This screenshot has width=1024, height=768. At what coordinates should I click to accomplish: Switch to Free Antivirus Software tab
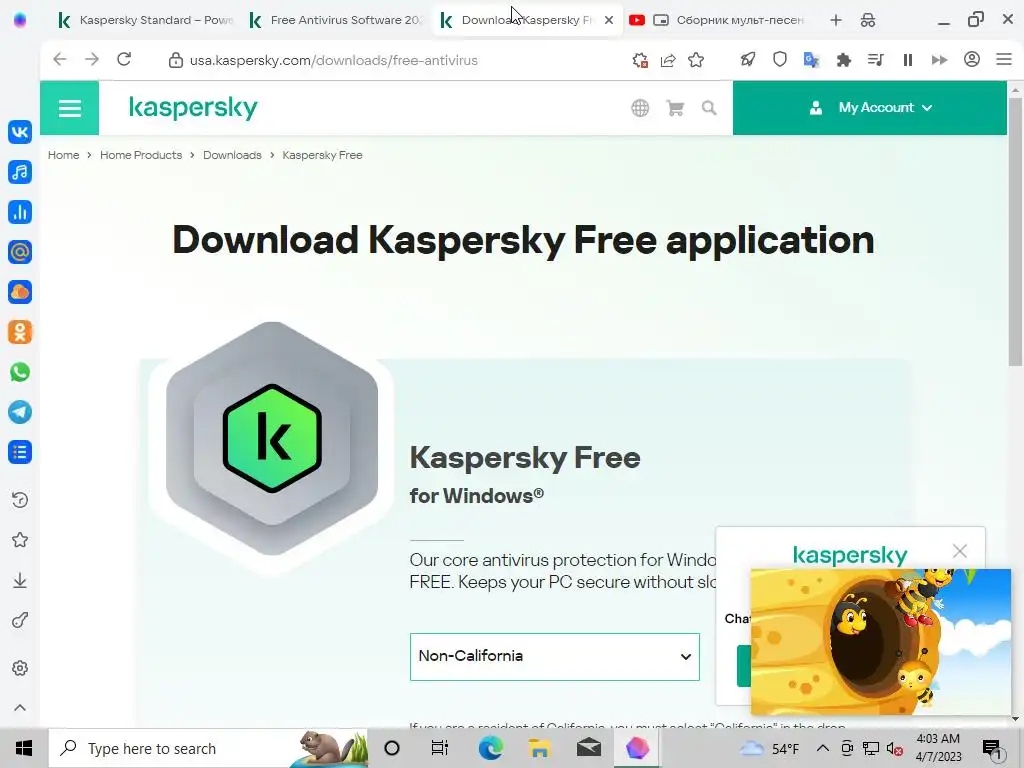[336, 20]
